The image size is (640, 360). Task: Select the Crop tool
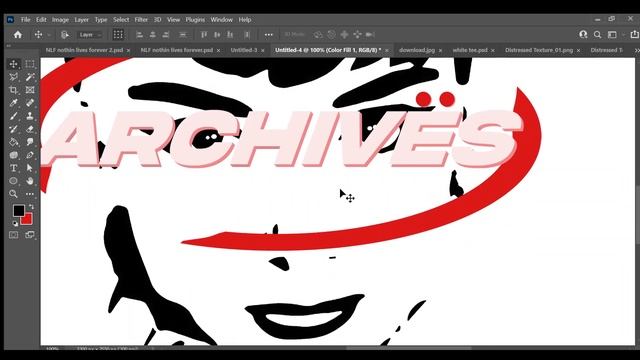click(13, 90)
